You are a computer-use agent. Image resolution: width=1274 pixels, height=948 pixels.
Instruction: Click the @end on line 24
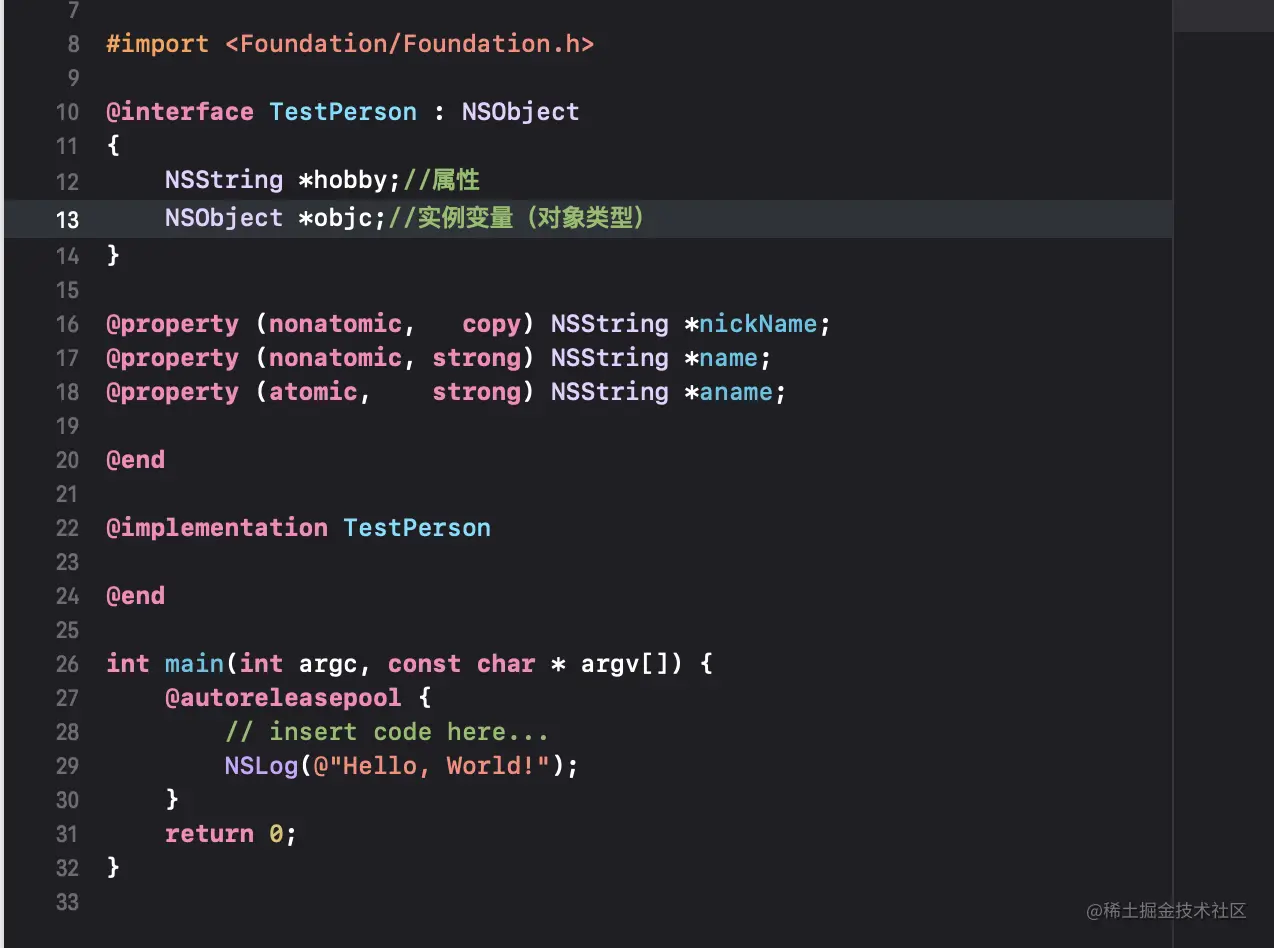coord(136,596)
